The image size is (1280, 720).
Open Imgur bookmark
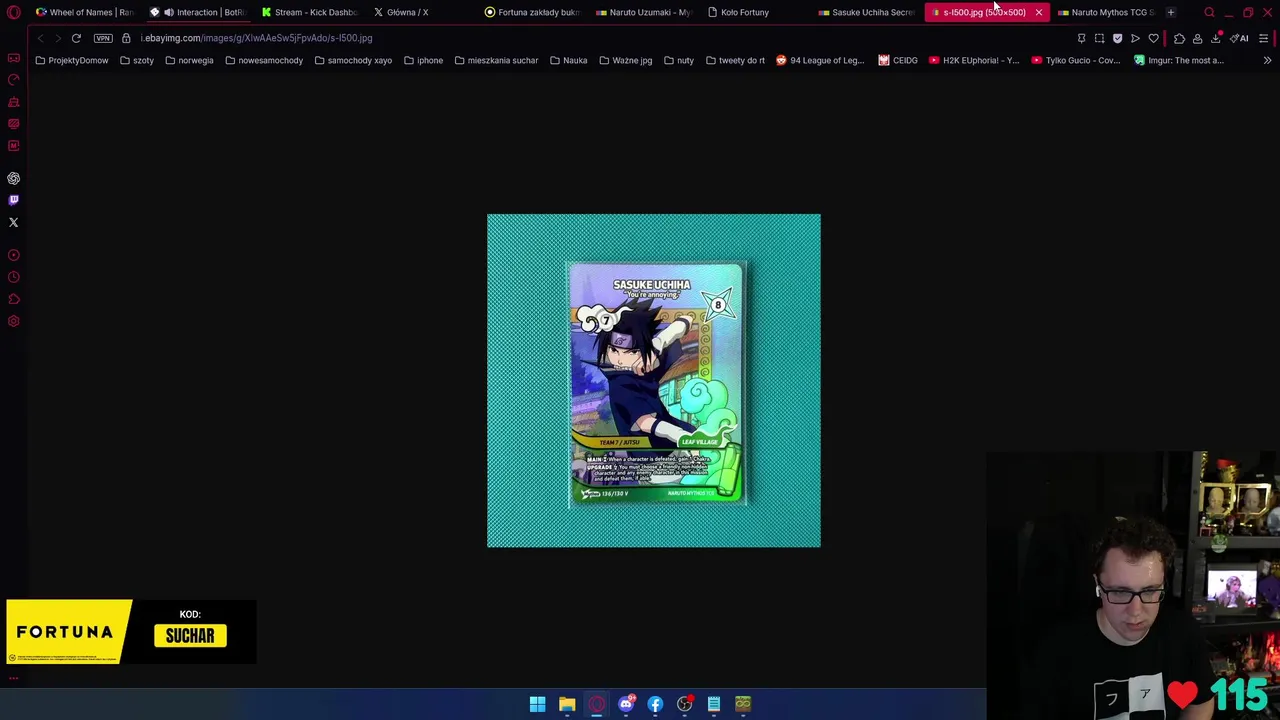pyautogui.click(x=1179, y=60)
